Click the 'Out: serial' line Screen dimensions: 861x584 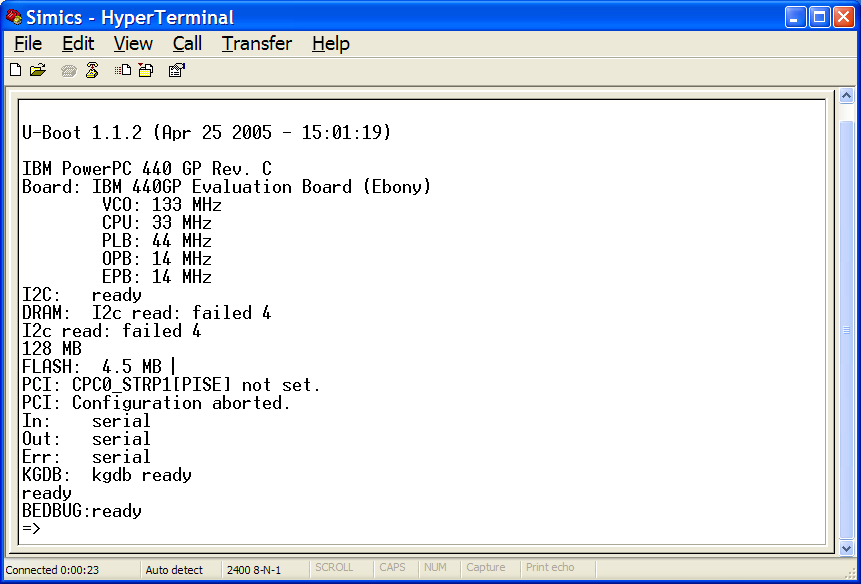86,439
